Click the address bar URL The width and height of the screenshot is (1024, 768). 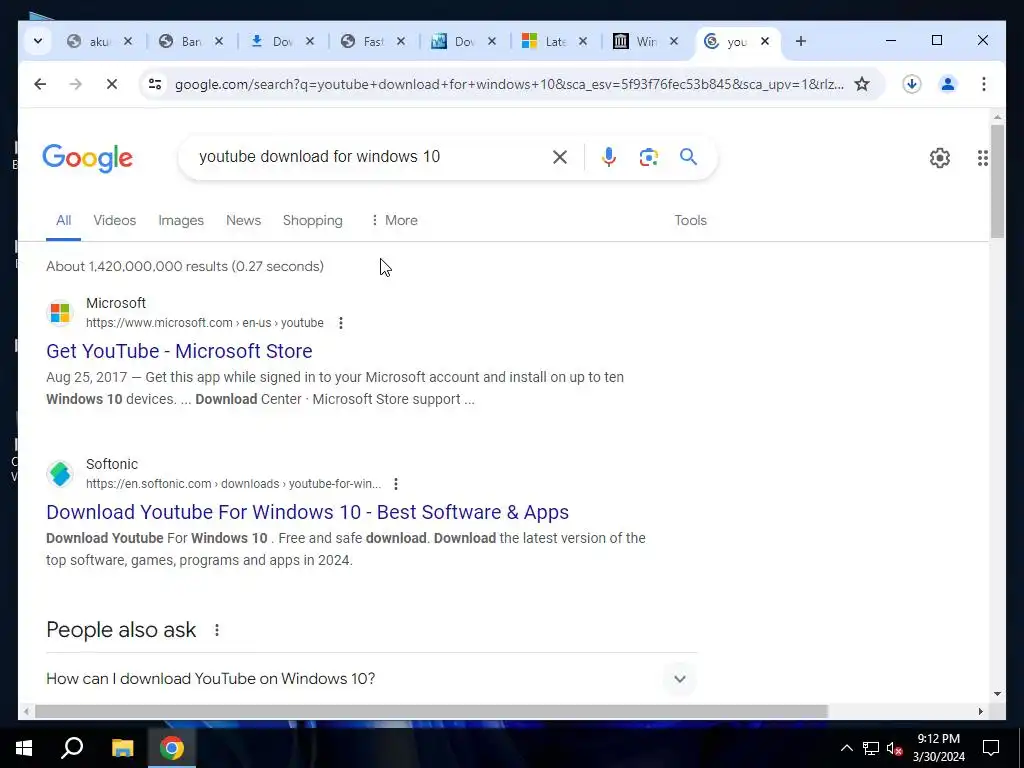coord(509,84)
